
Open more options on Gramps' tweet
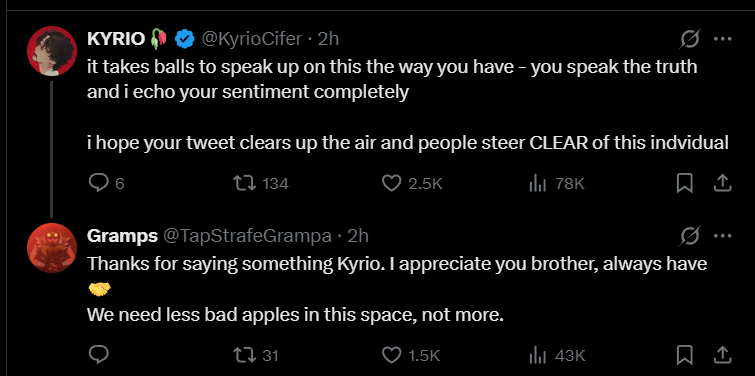722,236
